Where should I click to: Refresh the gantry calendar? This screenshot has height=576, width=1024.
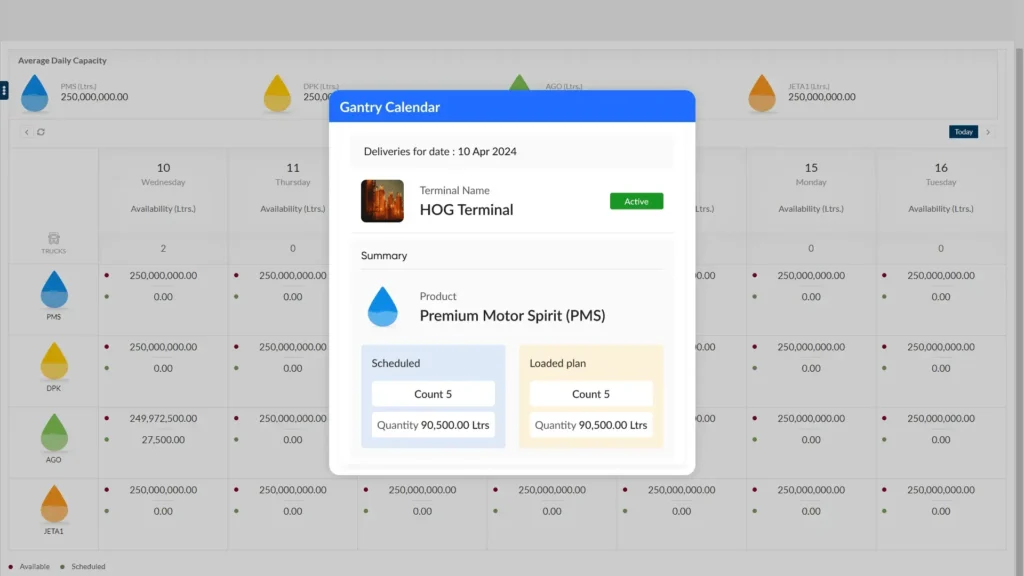pos(41,132)
